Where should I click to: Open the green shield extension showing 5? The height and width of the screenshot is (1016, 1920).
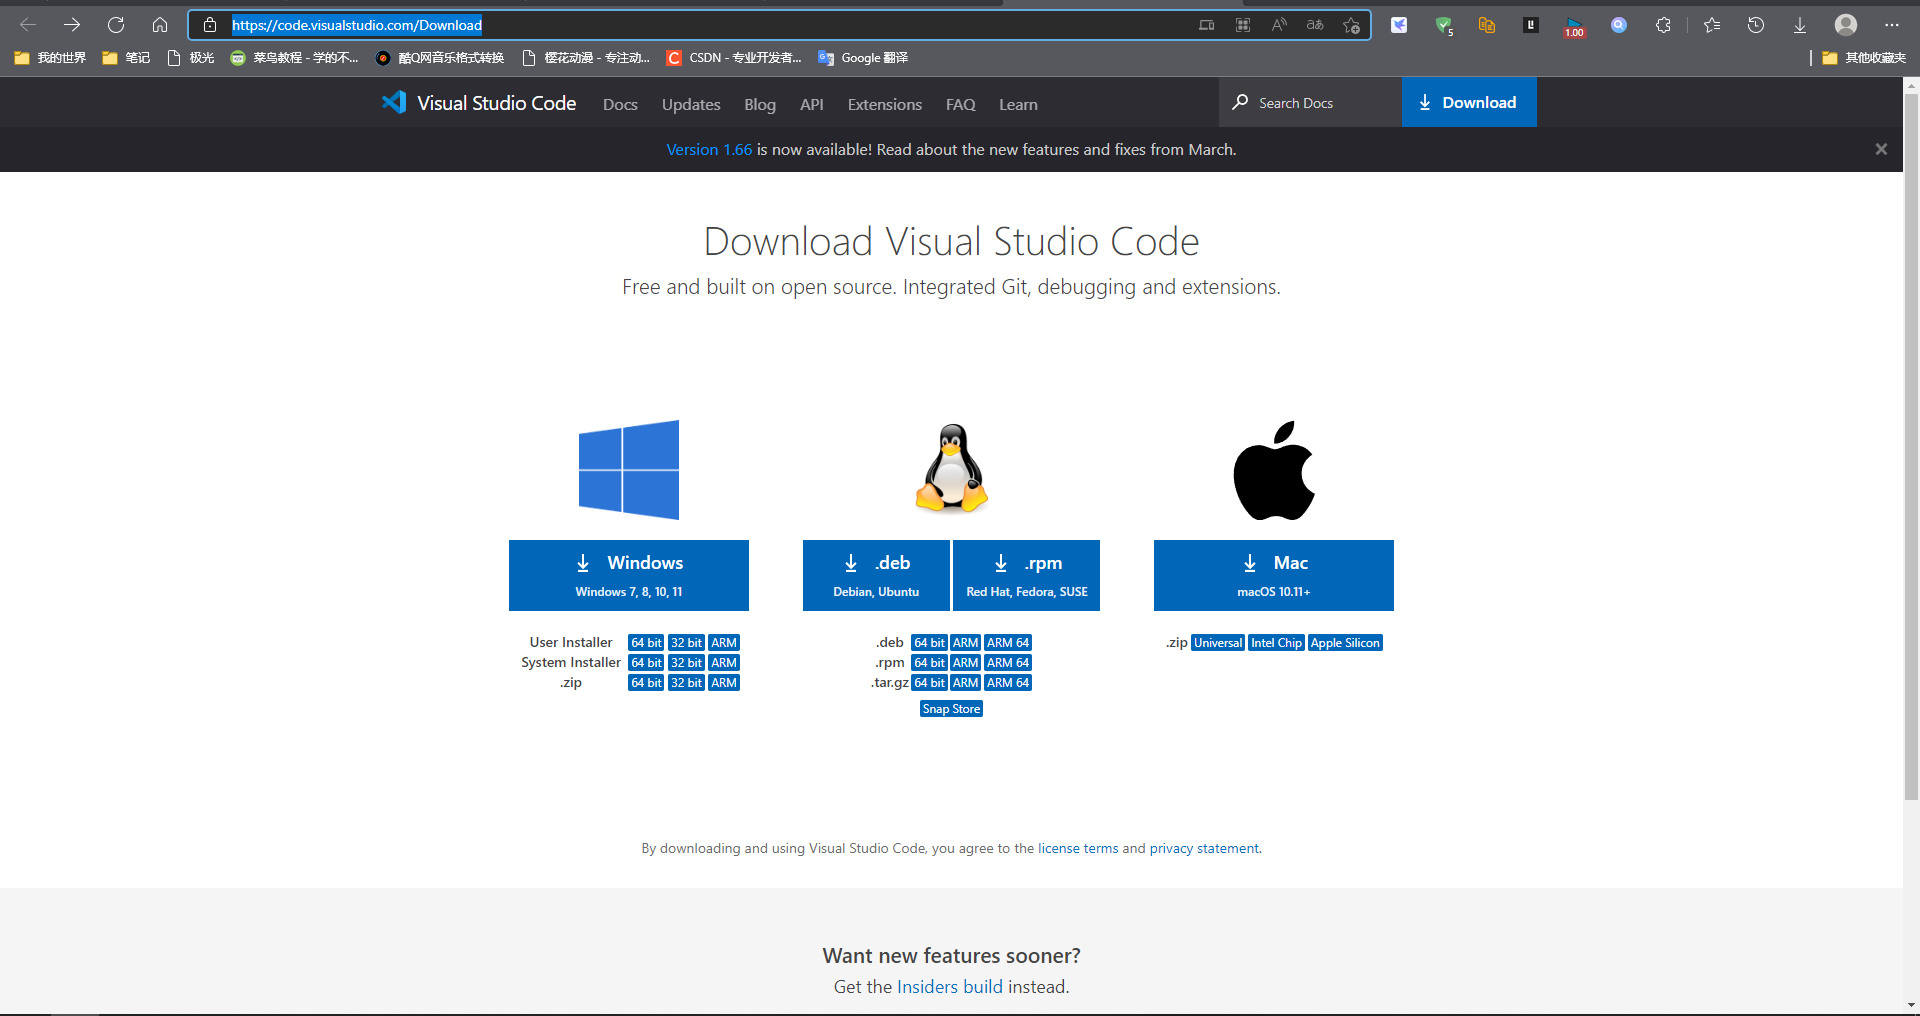coord(1444,26)
